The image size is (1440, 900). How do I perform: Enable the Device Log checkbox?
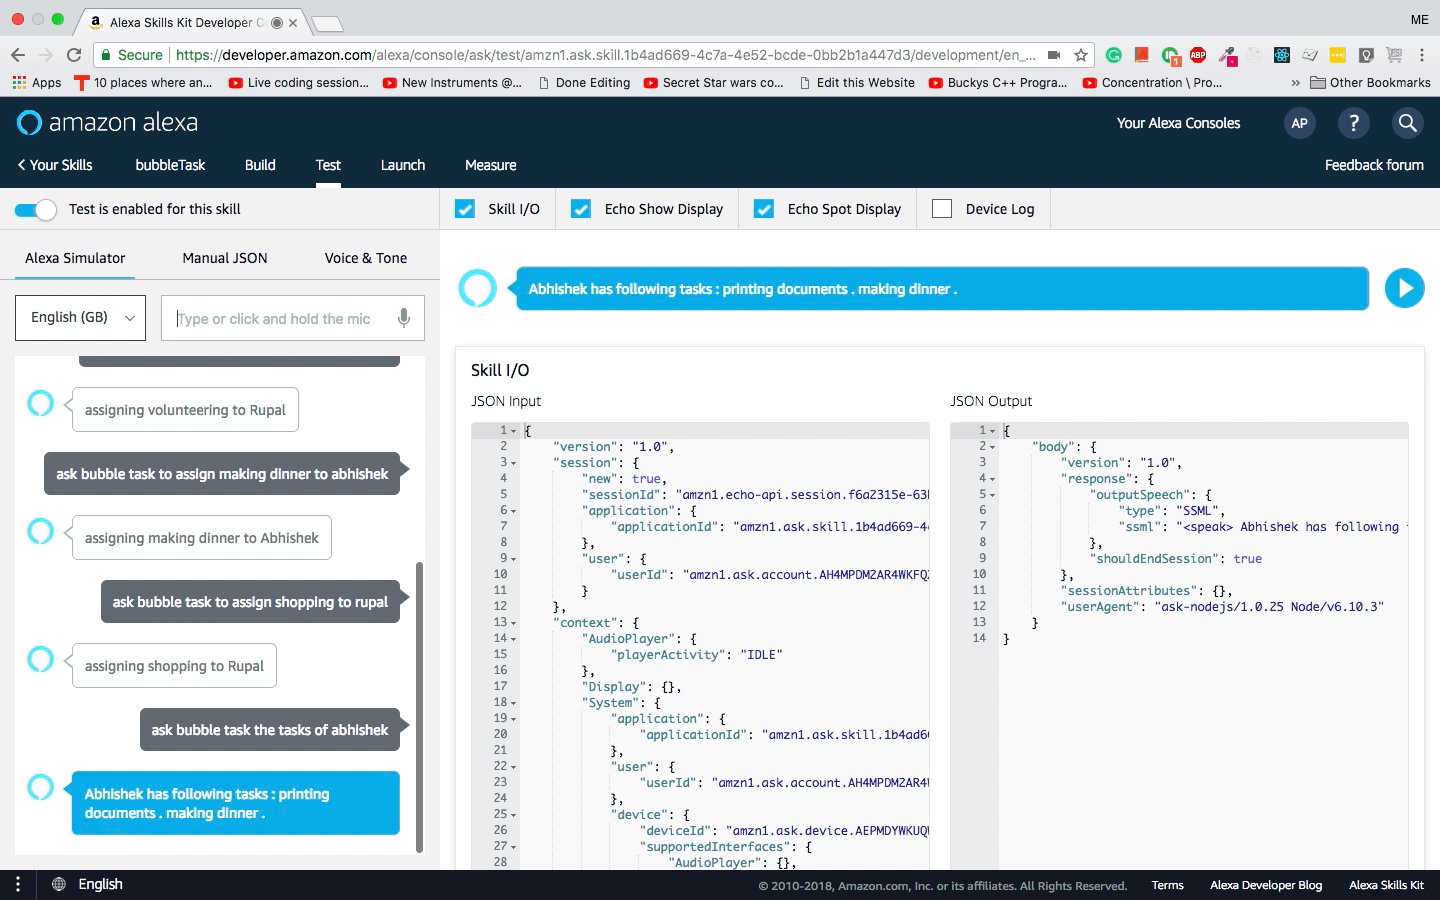[x=942, y=209]
